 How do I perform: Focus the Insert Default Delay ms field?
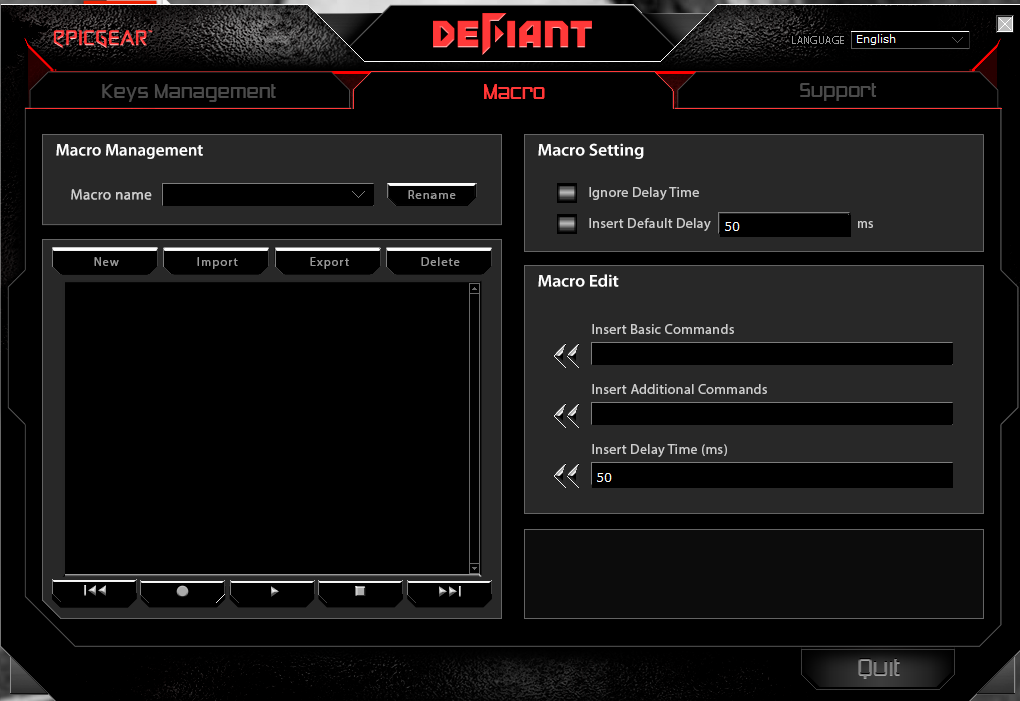(784, 225)
